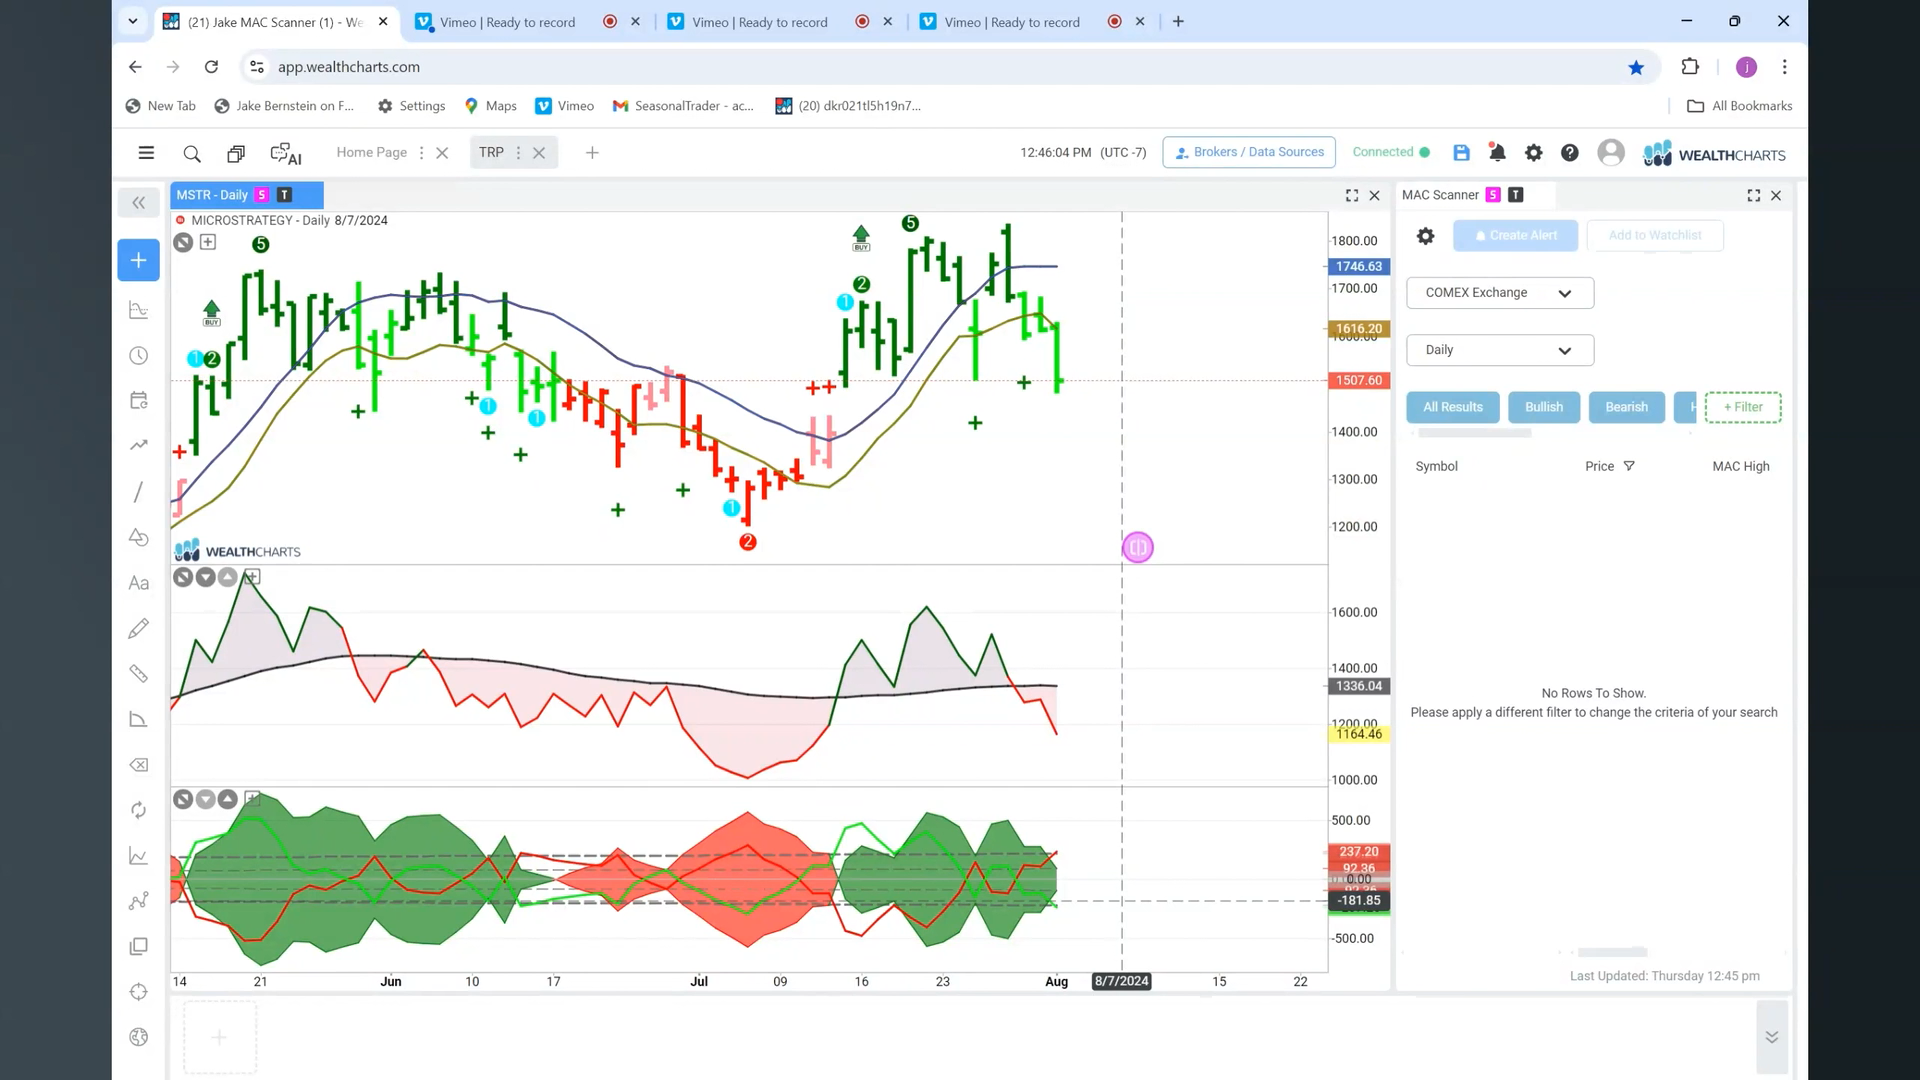Switch to the TRP workspace tab
Screen dimensions: 1920x1080
pyautogui.click(x=491, y=152)
